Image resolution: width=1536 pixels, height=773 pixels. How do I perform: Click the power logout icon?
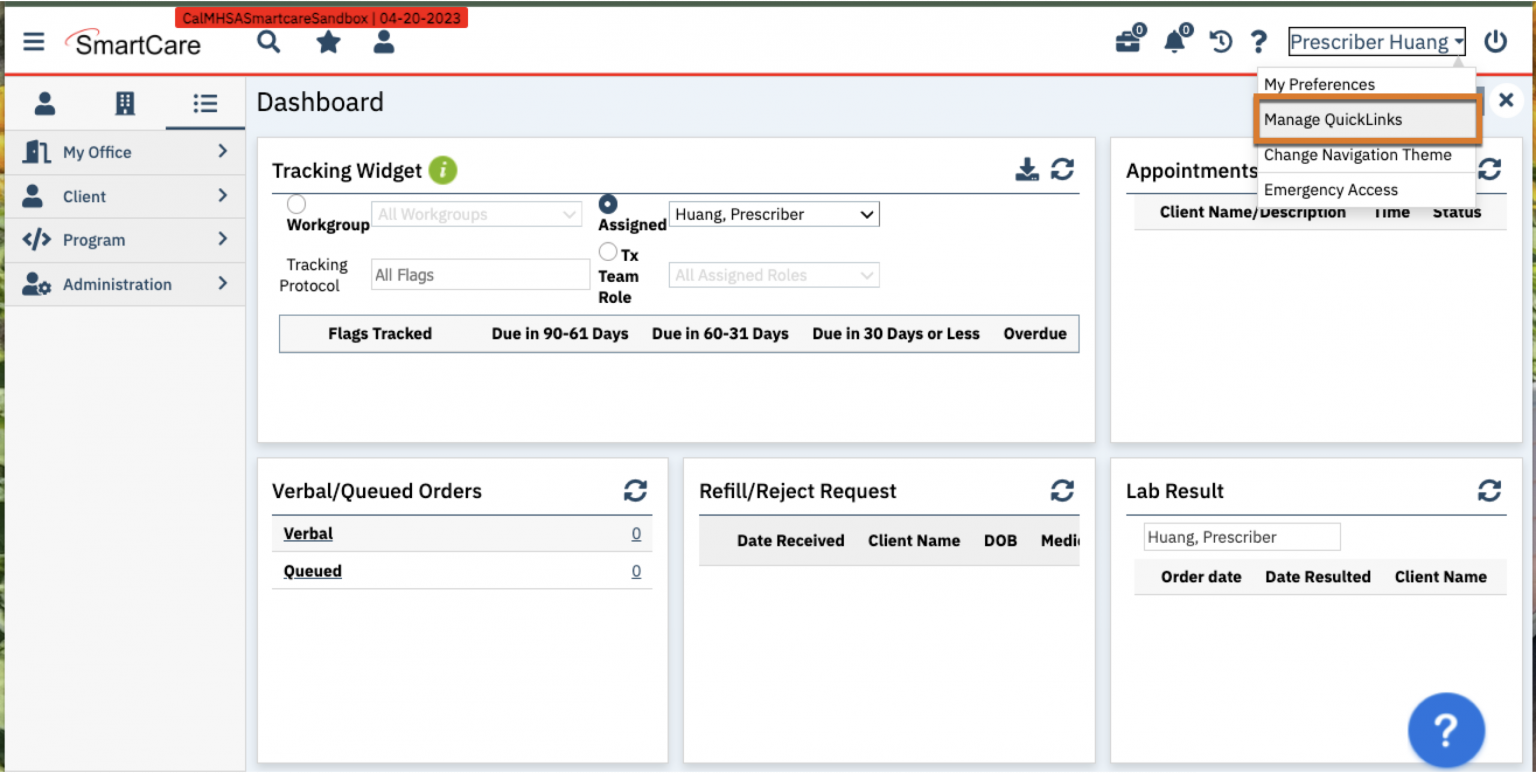point(1495,42)
